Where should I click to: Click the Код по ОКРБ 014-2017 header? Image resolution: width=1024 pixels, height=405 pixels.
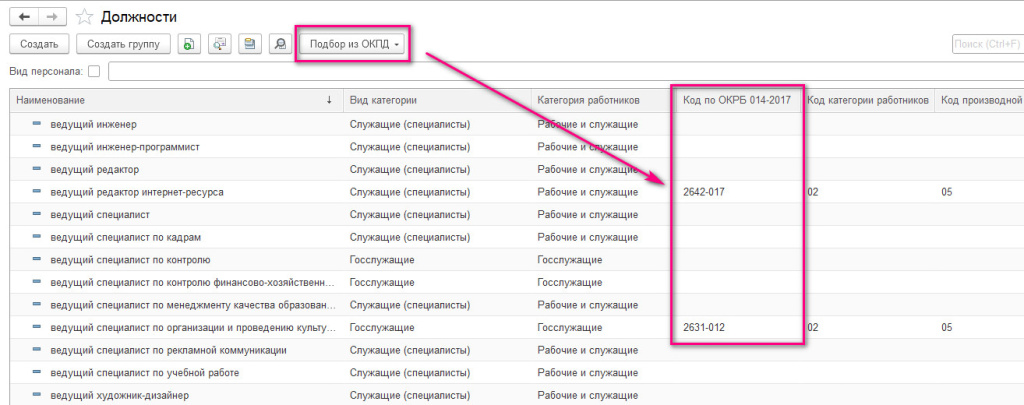736,100
